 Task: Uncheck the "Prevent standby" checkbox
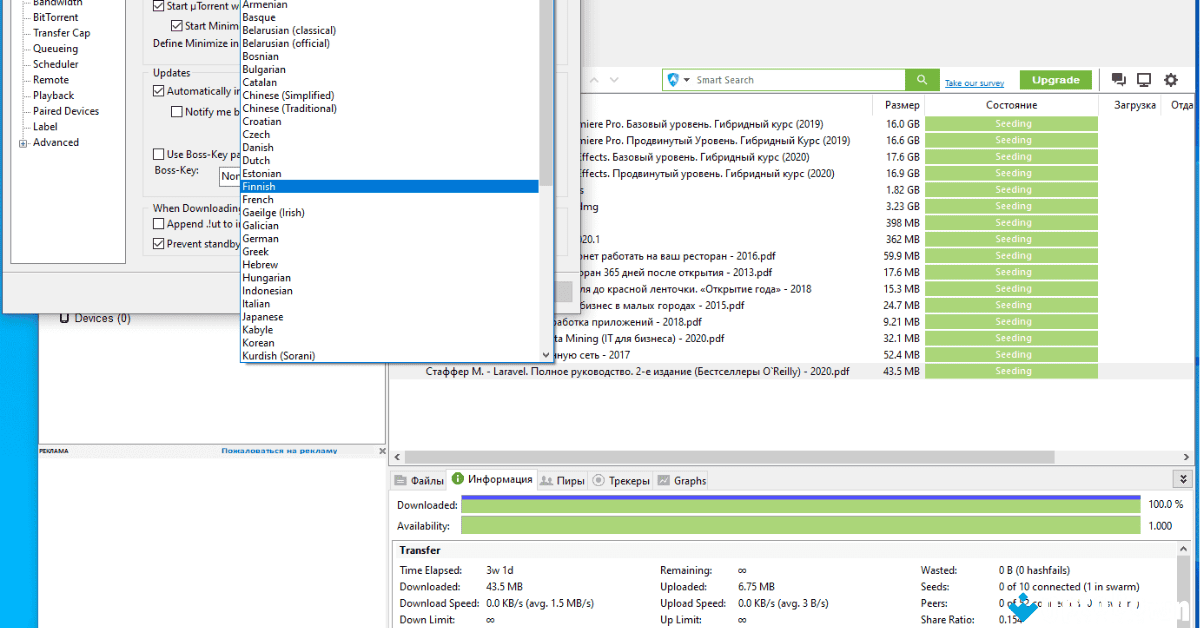tap(158, 243)
